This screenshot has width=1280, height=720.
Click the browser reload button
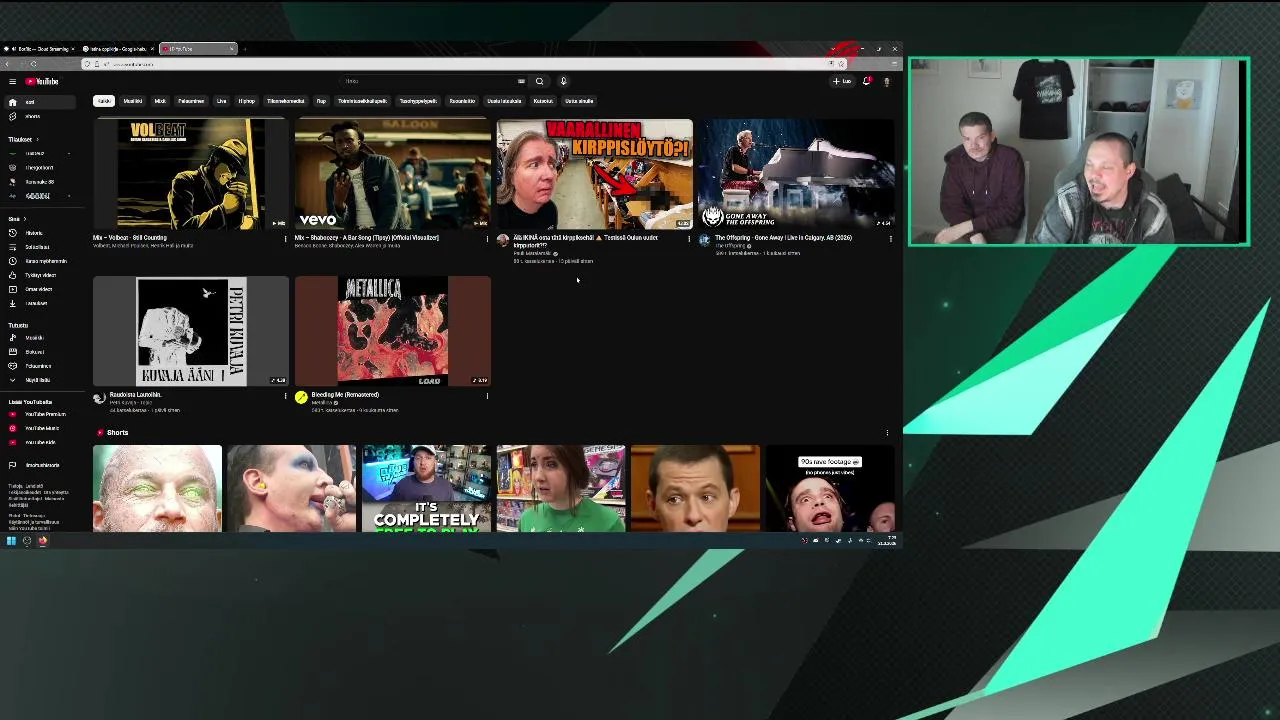click(x=33, y=64)
